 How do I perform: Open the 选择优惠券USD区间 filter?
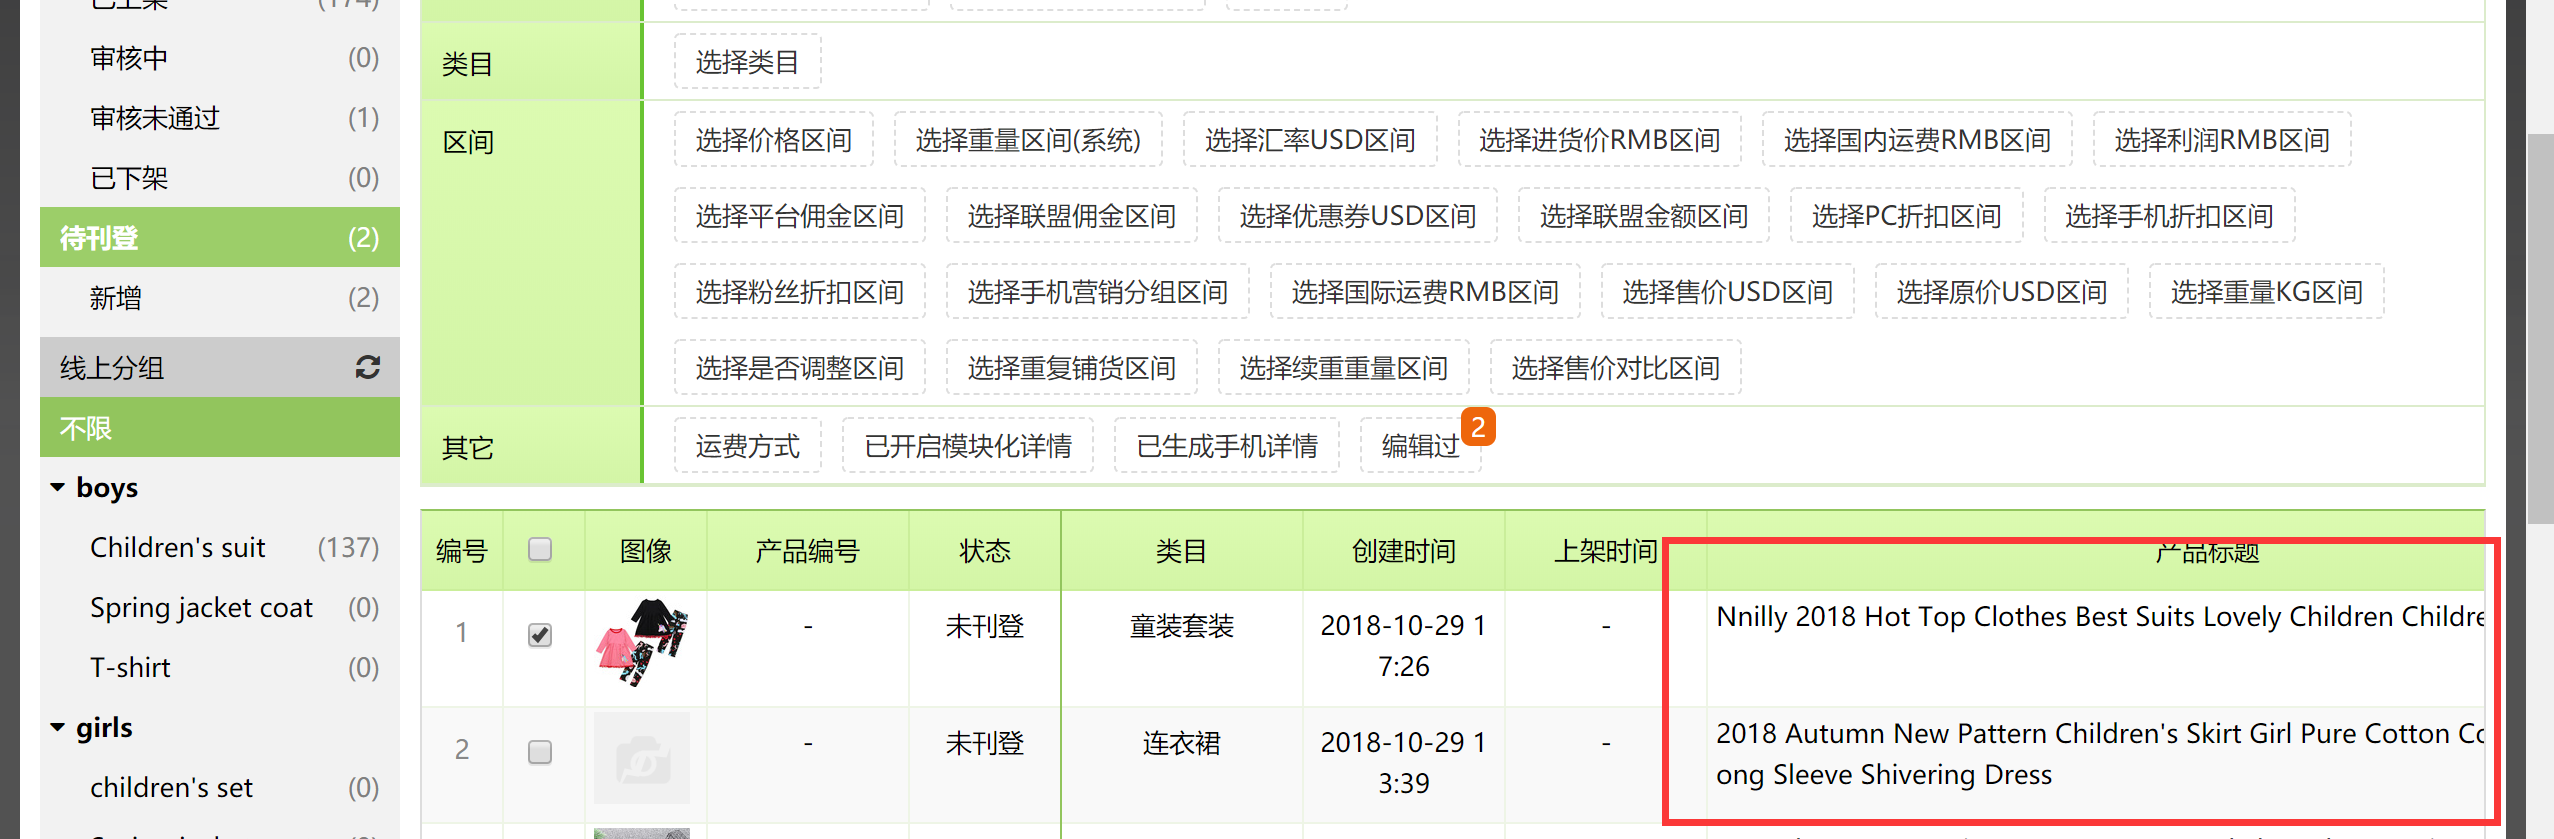(x=1357, y=216)
